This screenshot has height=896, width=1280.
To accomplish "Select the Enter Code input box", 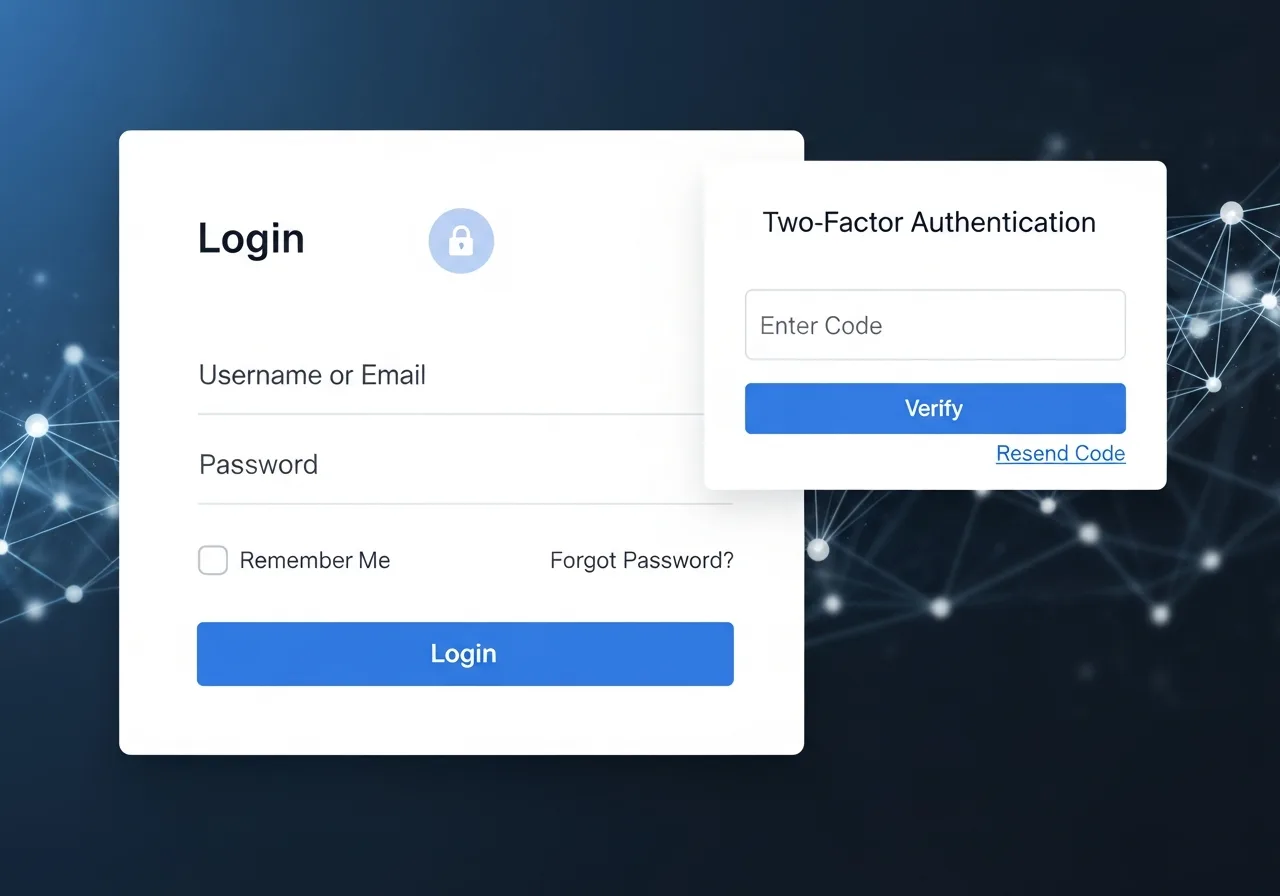I will point(935,325).
